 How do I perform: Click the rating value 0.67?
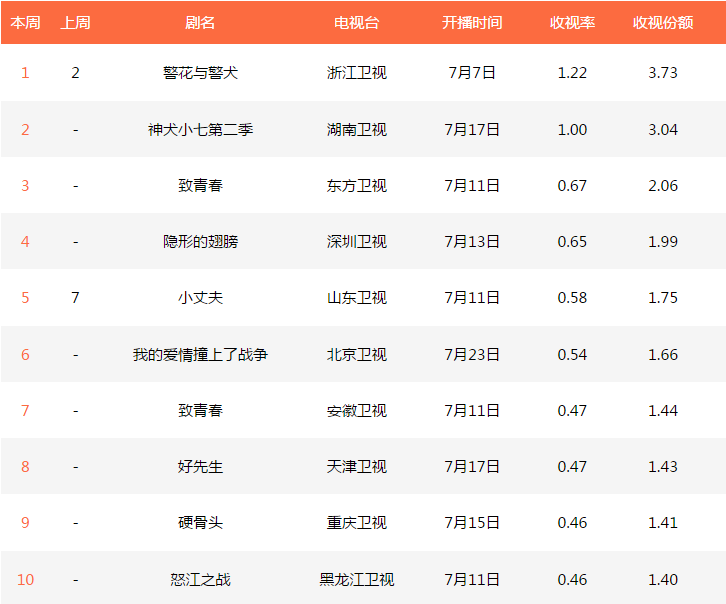pos(572,186)
